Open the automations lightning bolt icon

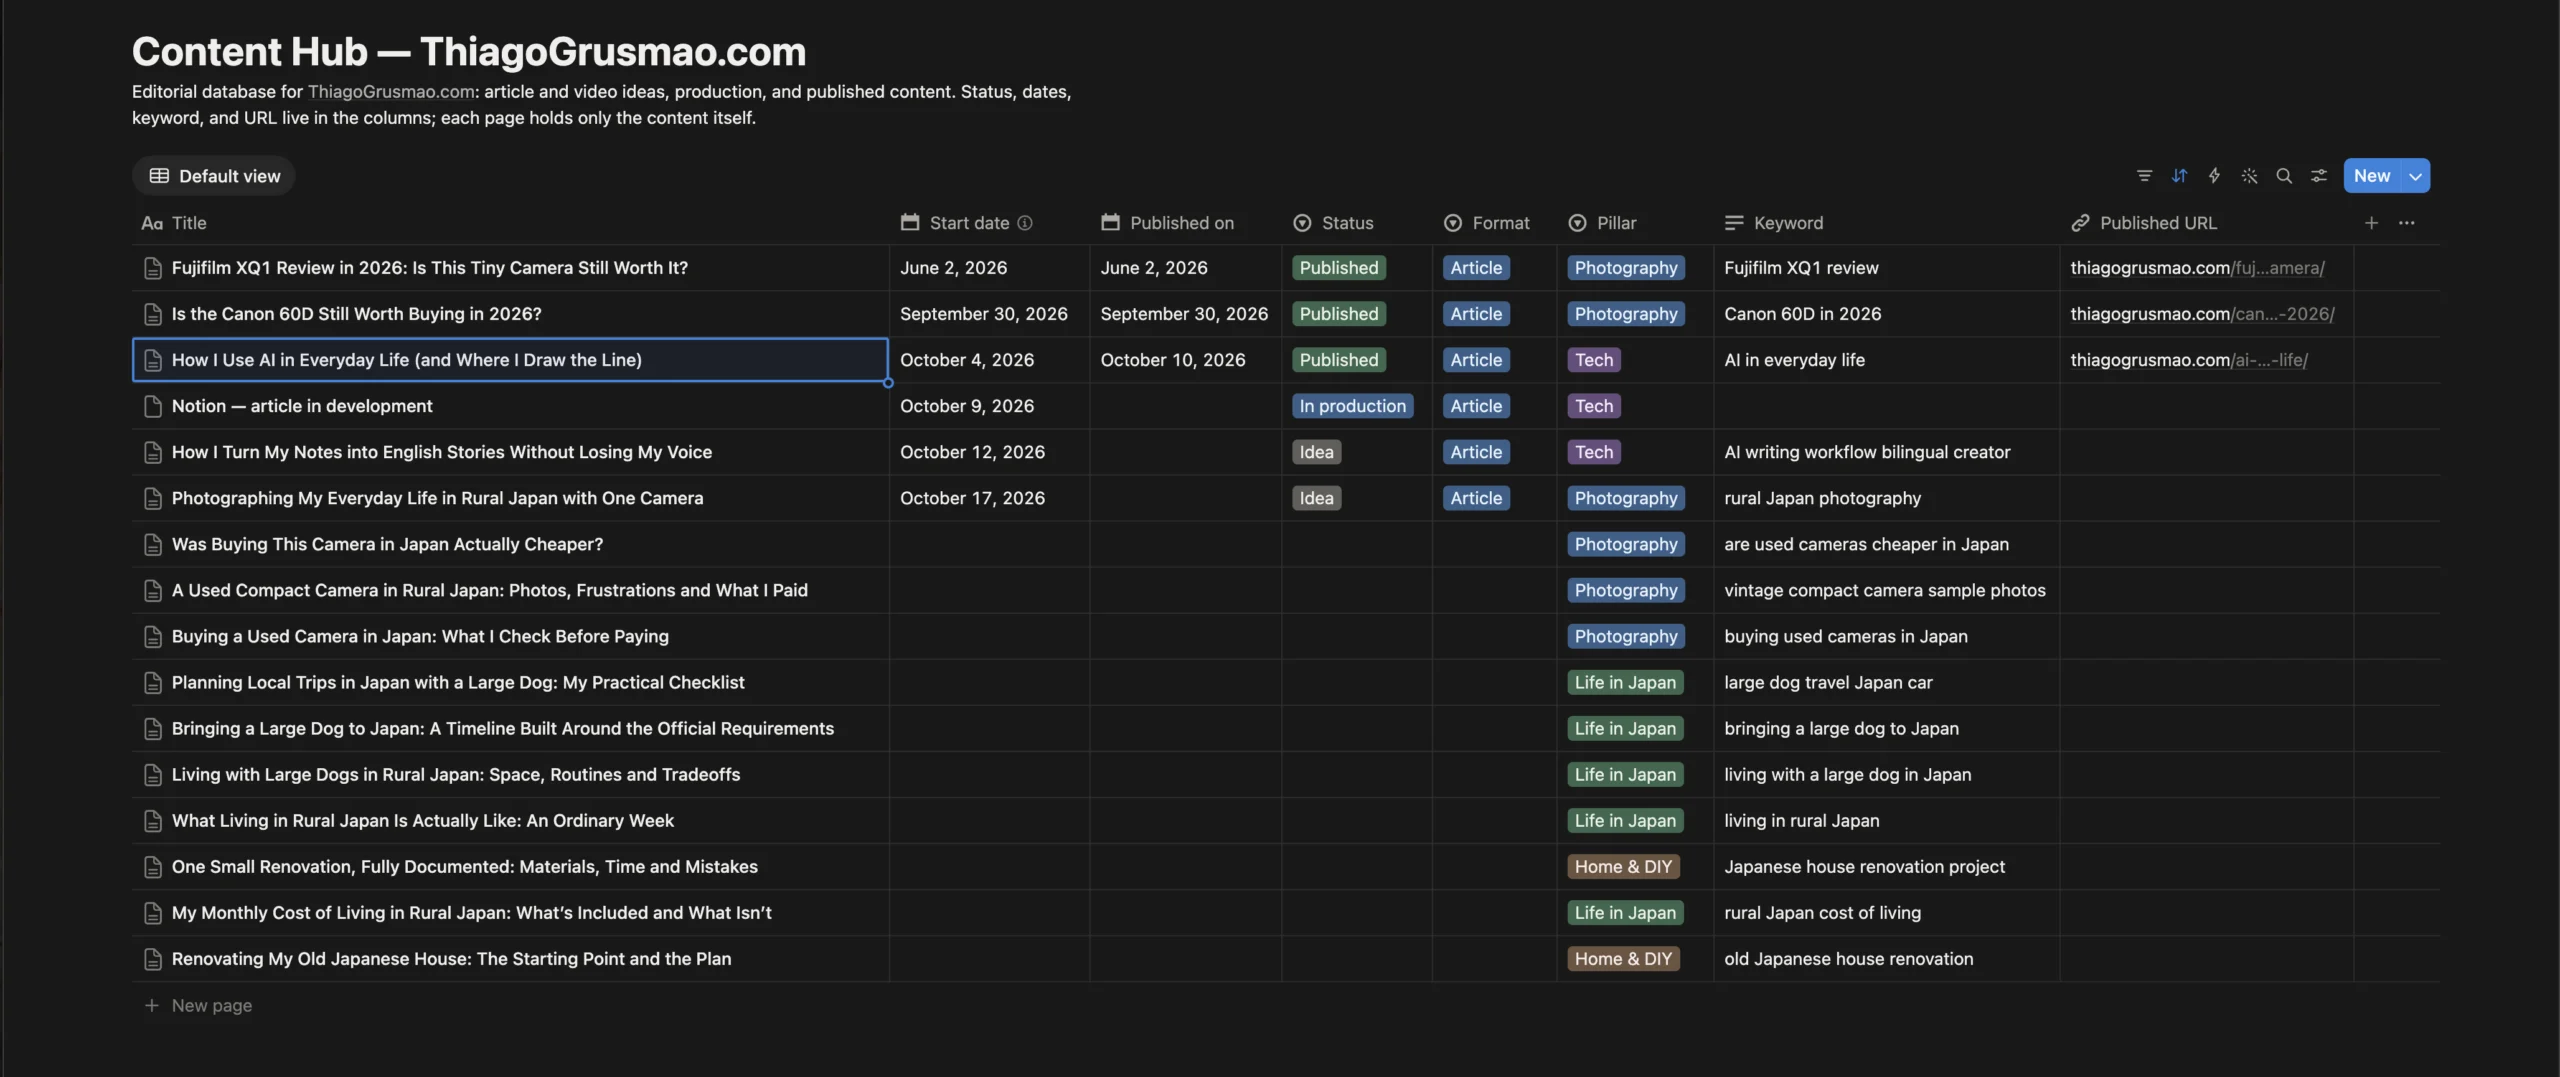pos(2214,176)
